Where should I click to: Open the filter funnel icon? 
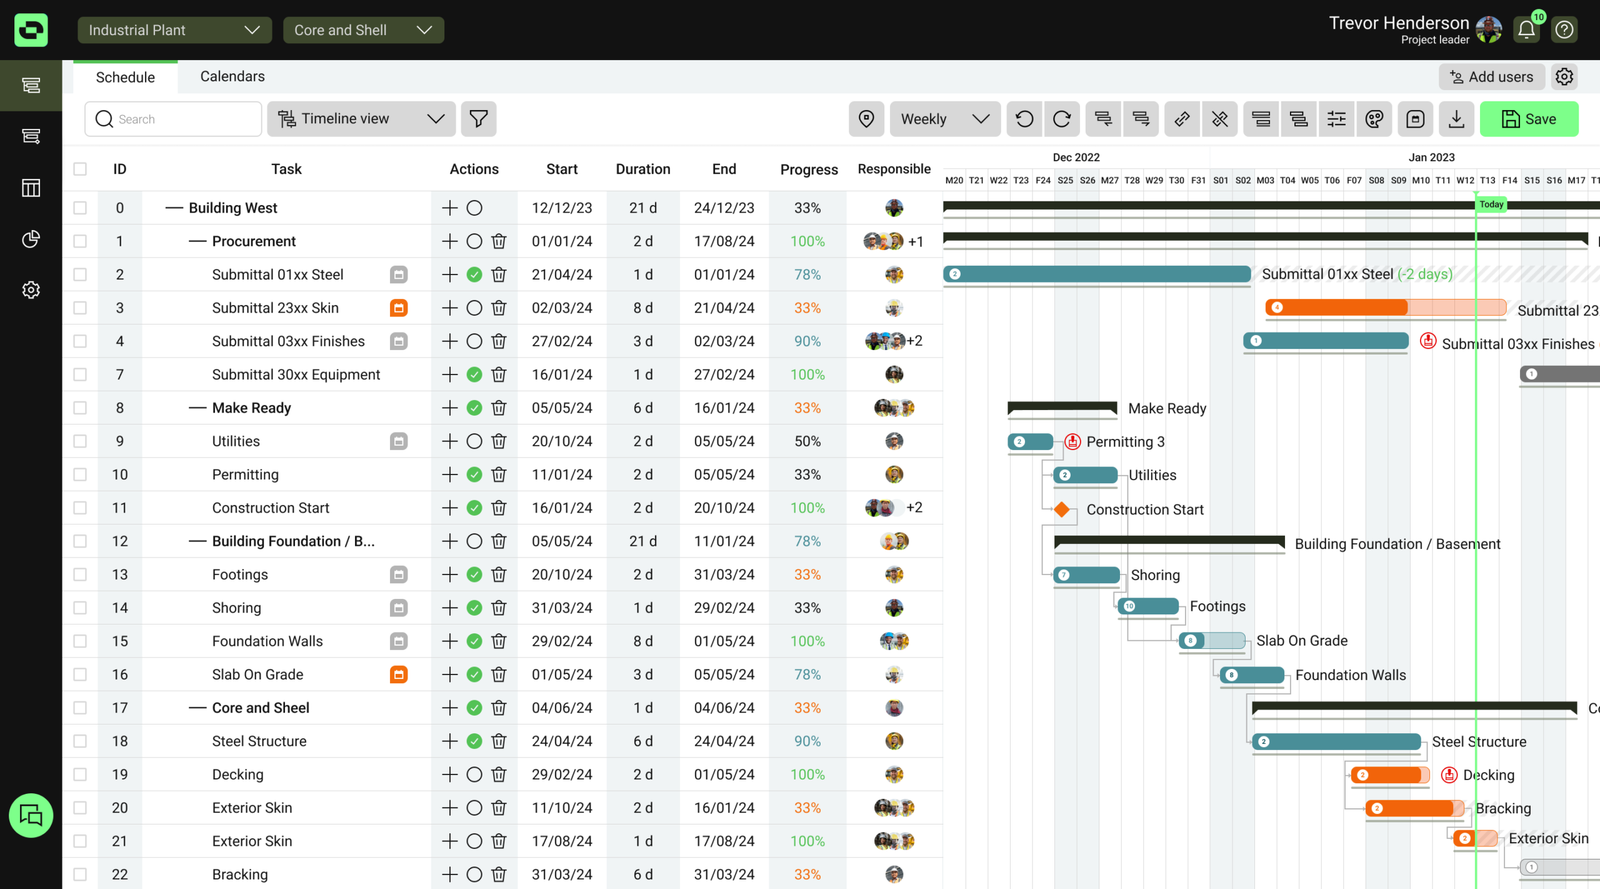(x=479, y=119)
